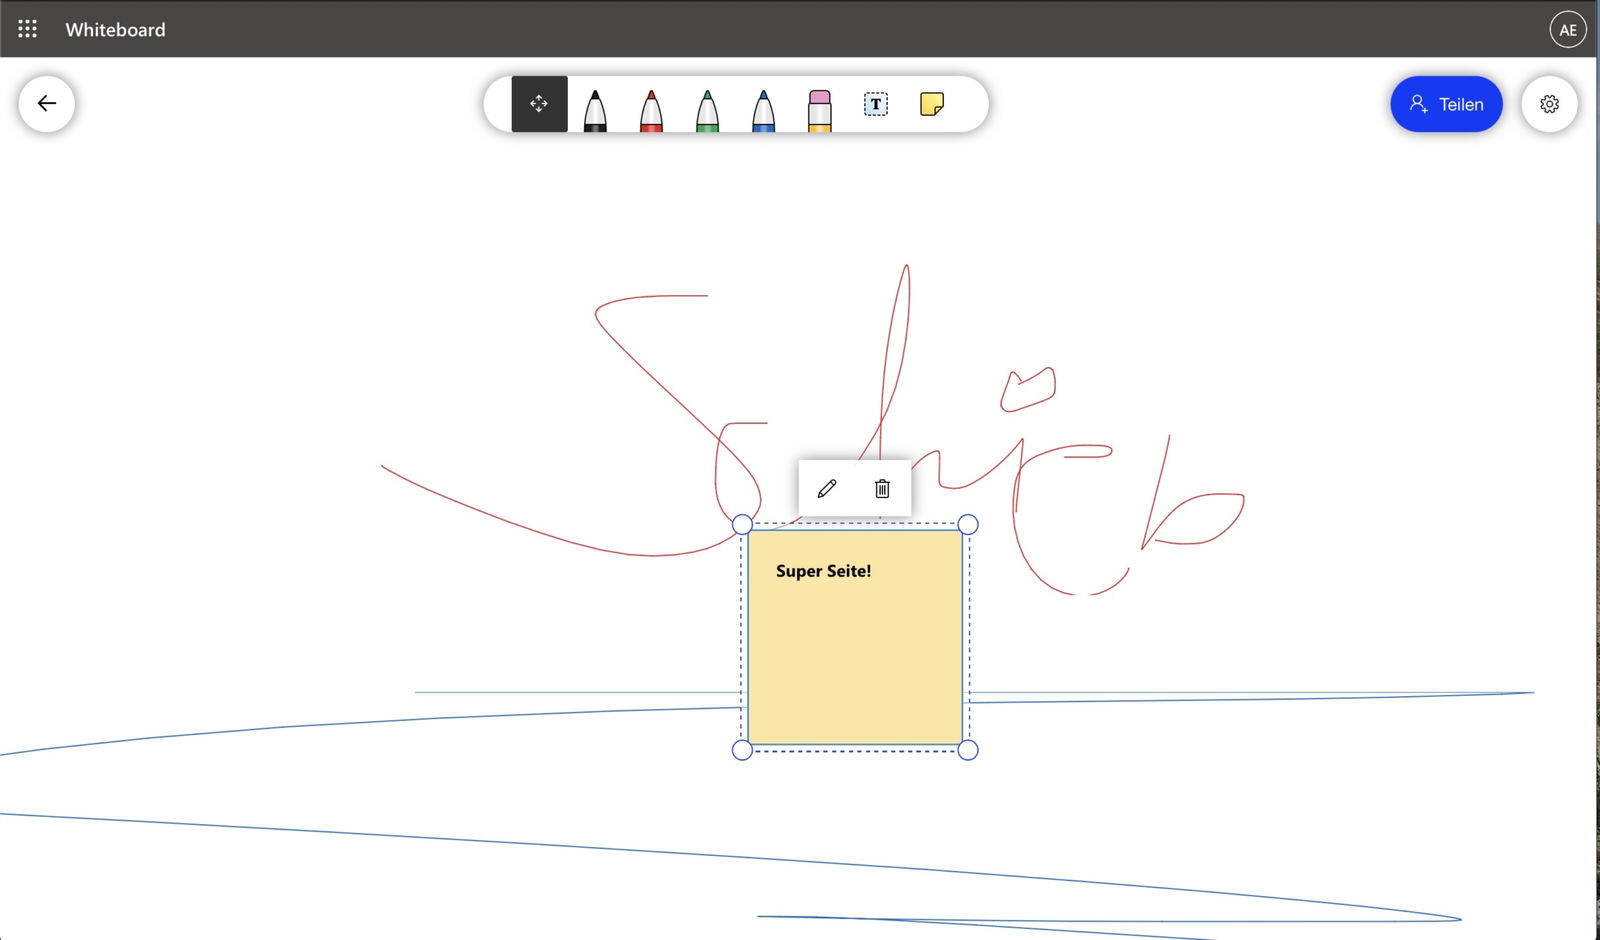Screen dimensions: 1600x940
Task: Click the bottom-right resize handle of note
Action: click(x=968, y=750)
